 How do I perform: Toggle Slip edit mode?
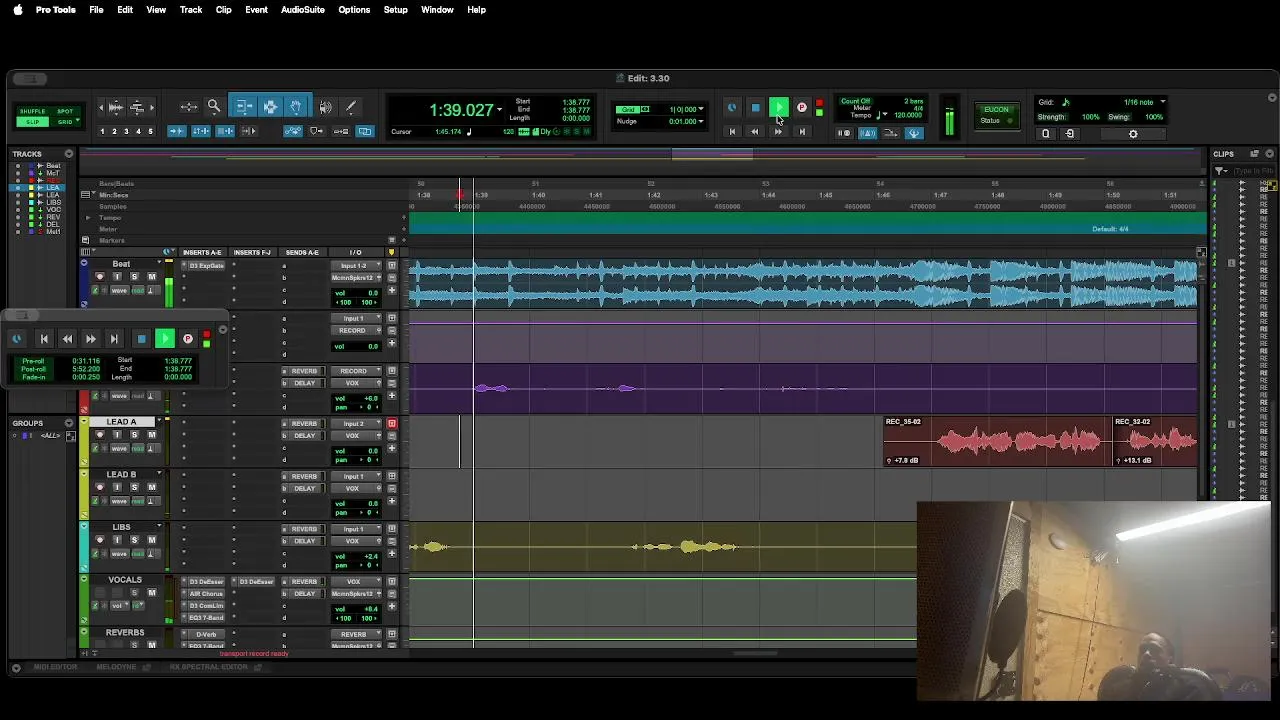coord(33,122)
